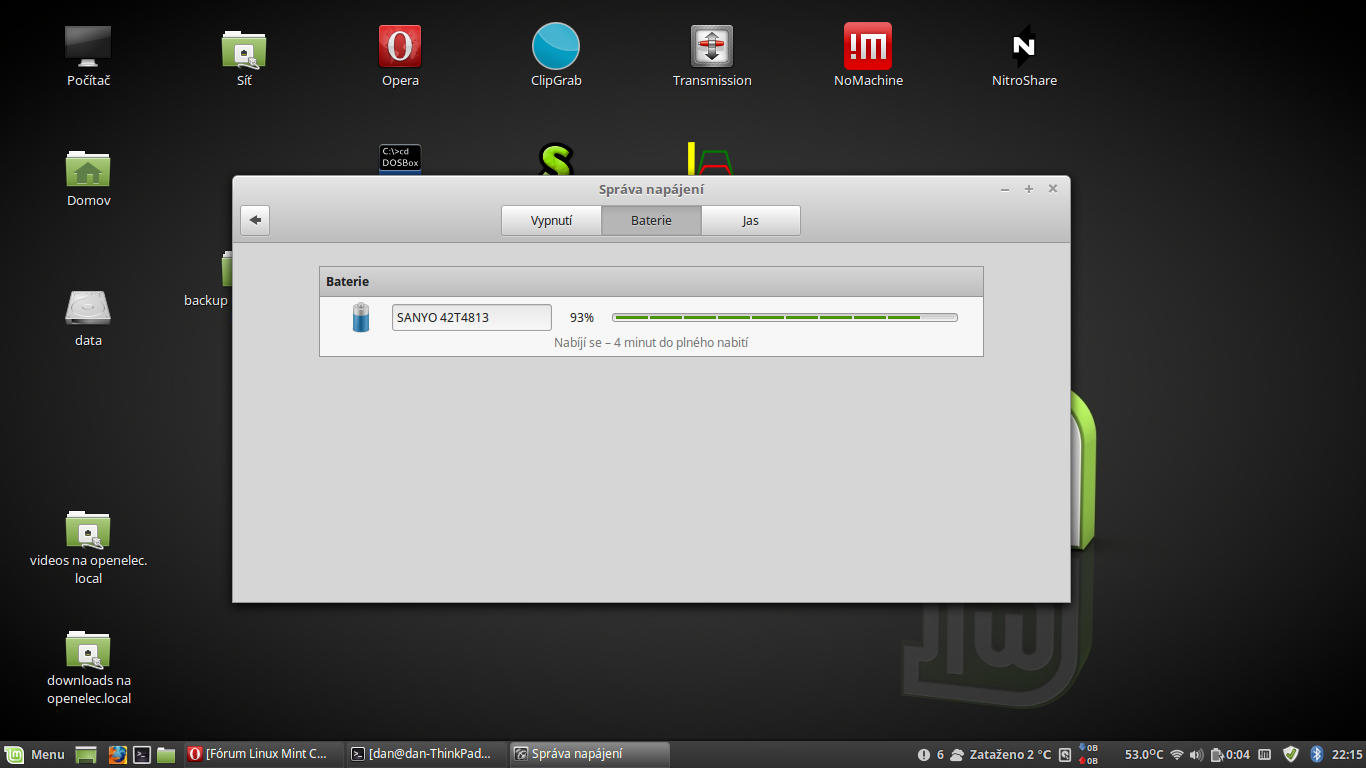Launch NitroShare from the desktop
The height and width of the screenshot is (768, 1366).
click(x=1024, y=47)
